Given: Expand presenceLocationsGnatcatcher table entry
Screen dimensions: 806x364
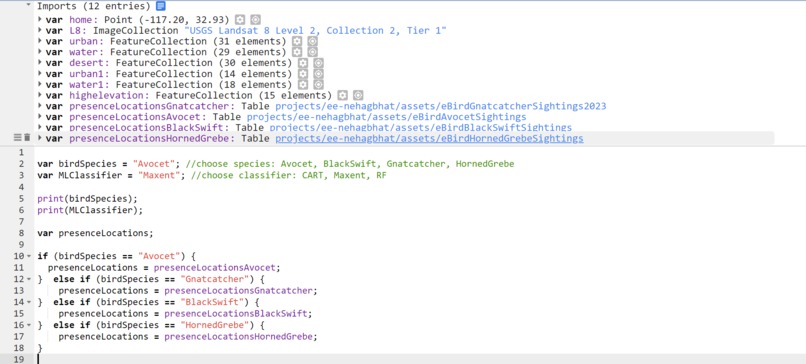Looking at the screenshot, I should coord(40,105).
